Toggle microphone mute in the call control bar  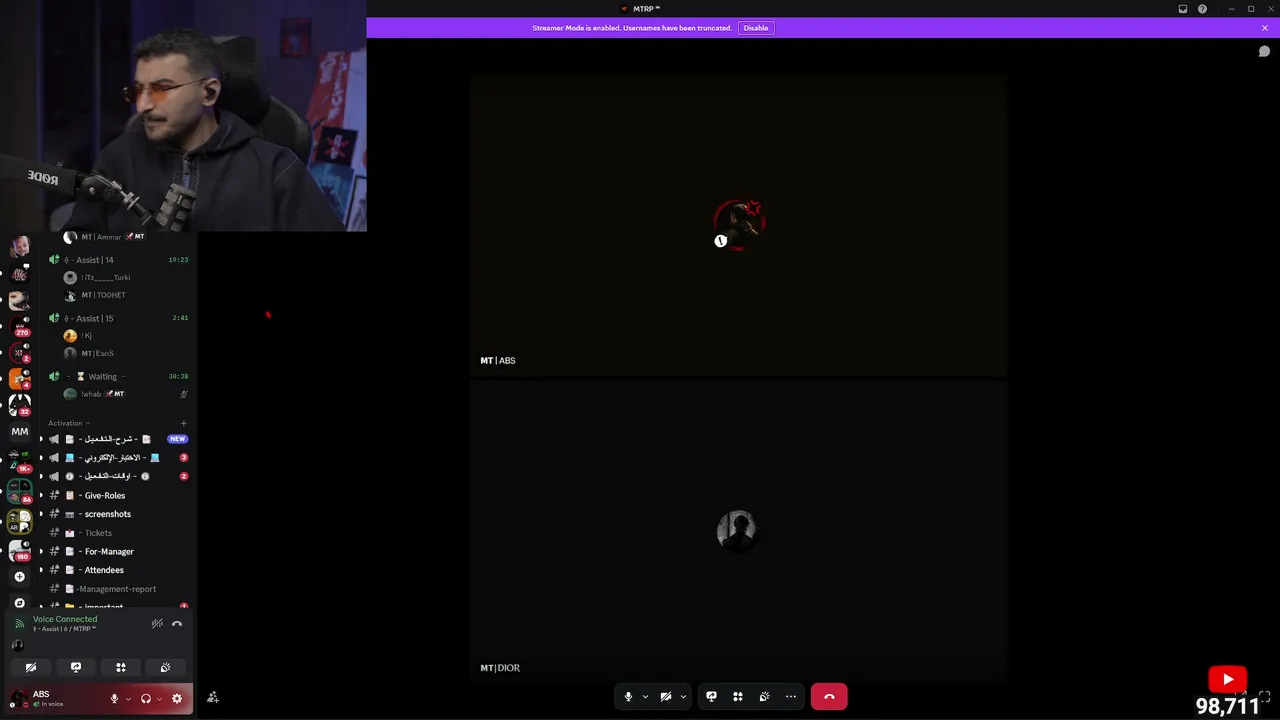[628, 696]
